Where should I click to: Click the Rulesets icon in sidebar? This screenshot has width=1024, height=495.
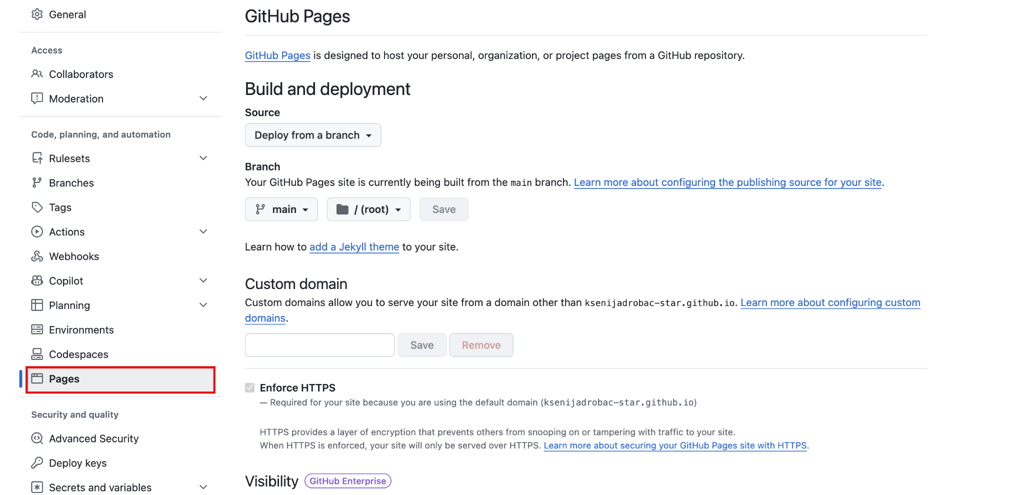(37, 159)
